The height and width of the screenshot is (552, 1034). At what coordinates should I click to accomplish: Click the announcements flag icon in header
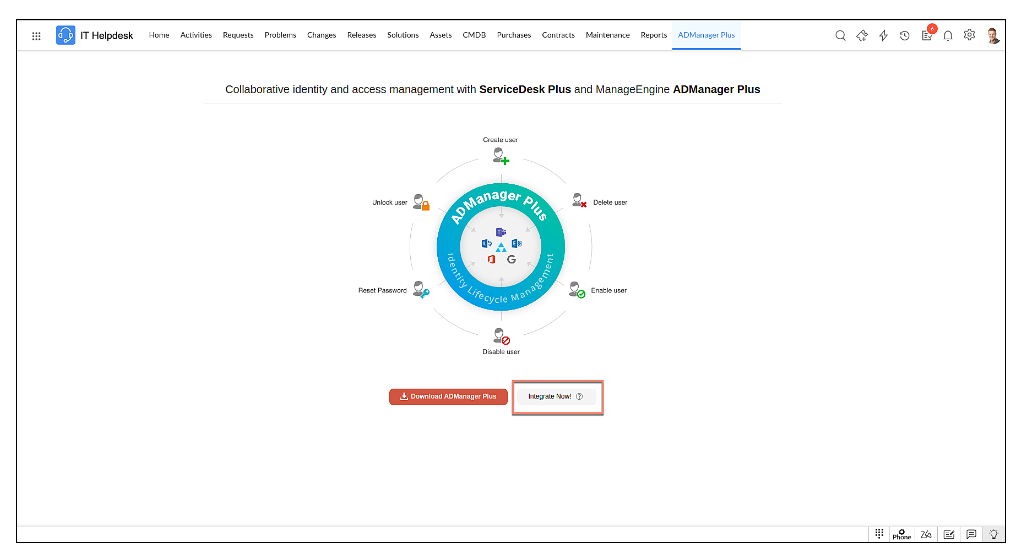(x=862, y=36)
